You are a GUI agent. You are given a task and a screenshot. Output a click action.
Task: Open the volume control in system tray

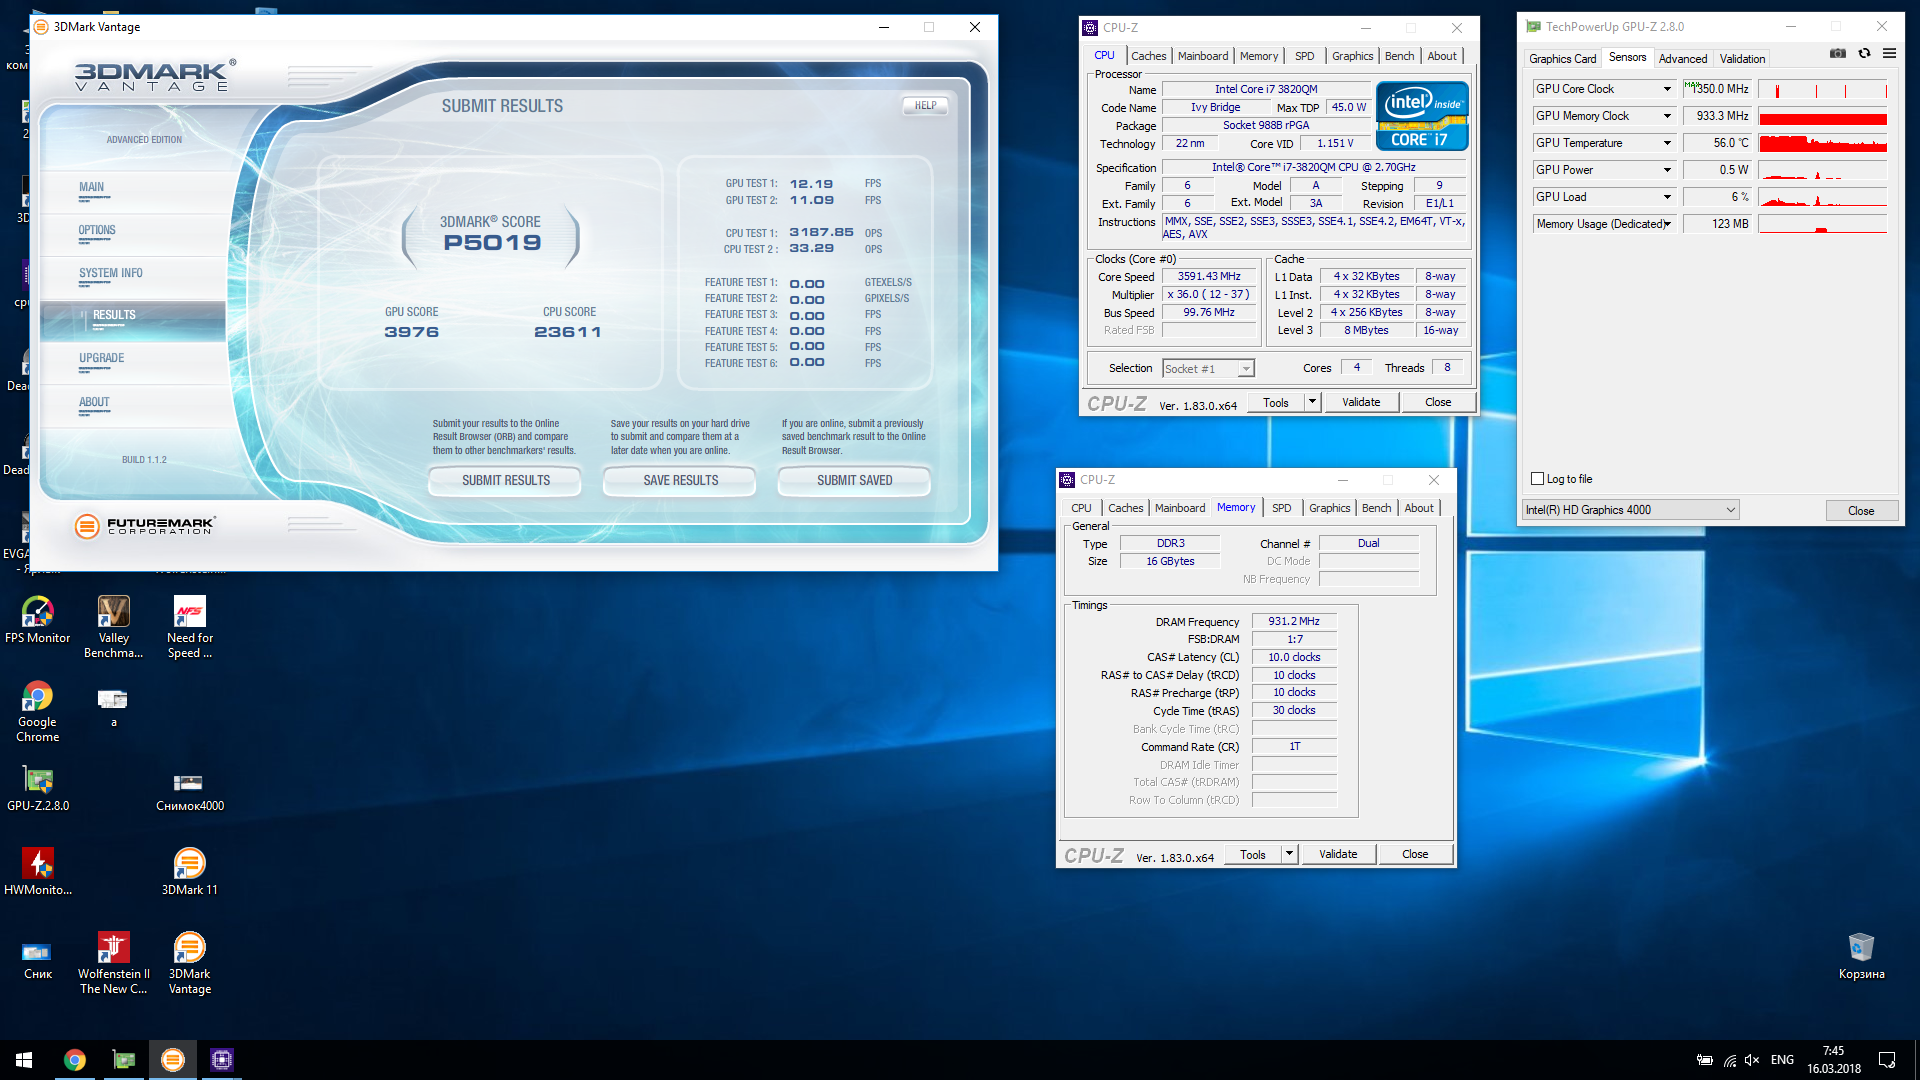pos(1752,1060)
